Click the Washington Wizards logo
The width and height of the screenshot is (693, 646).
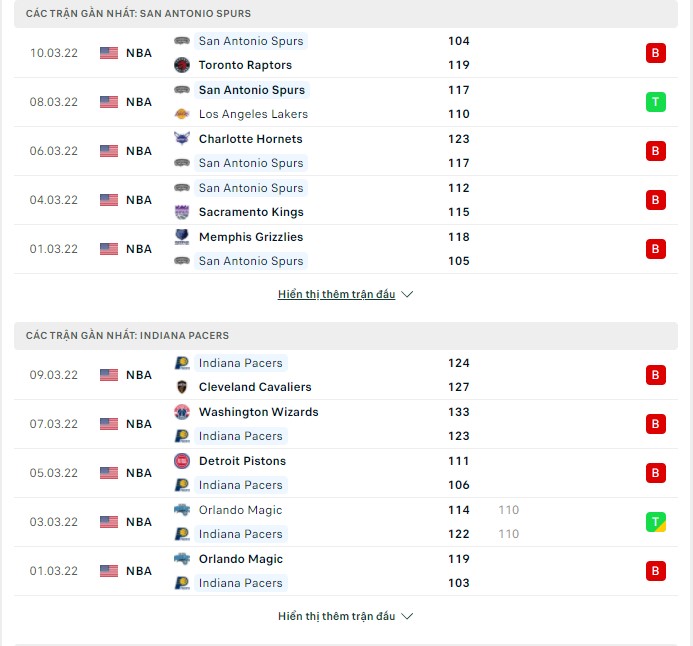182,412
